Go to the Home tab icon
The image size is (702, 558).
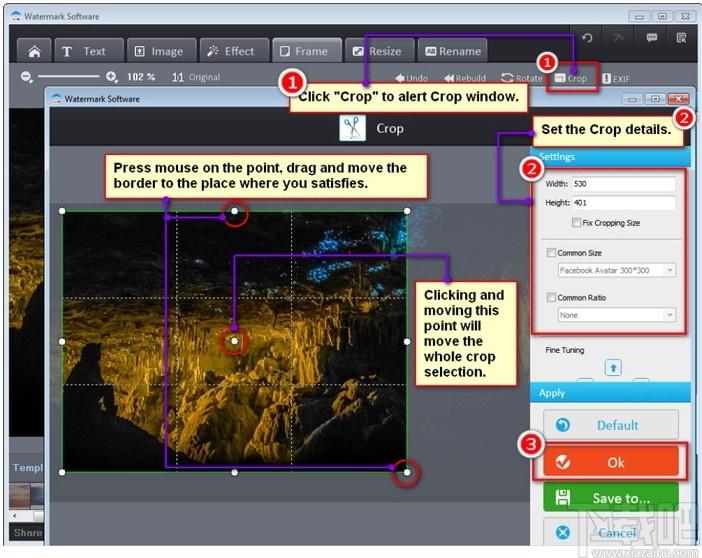[x=34, y=52]
